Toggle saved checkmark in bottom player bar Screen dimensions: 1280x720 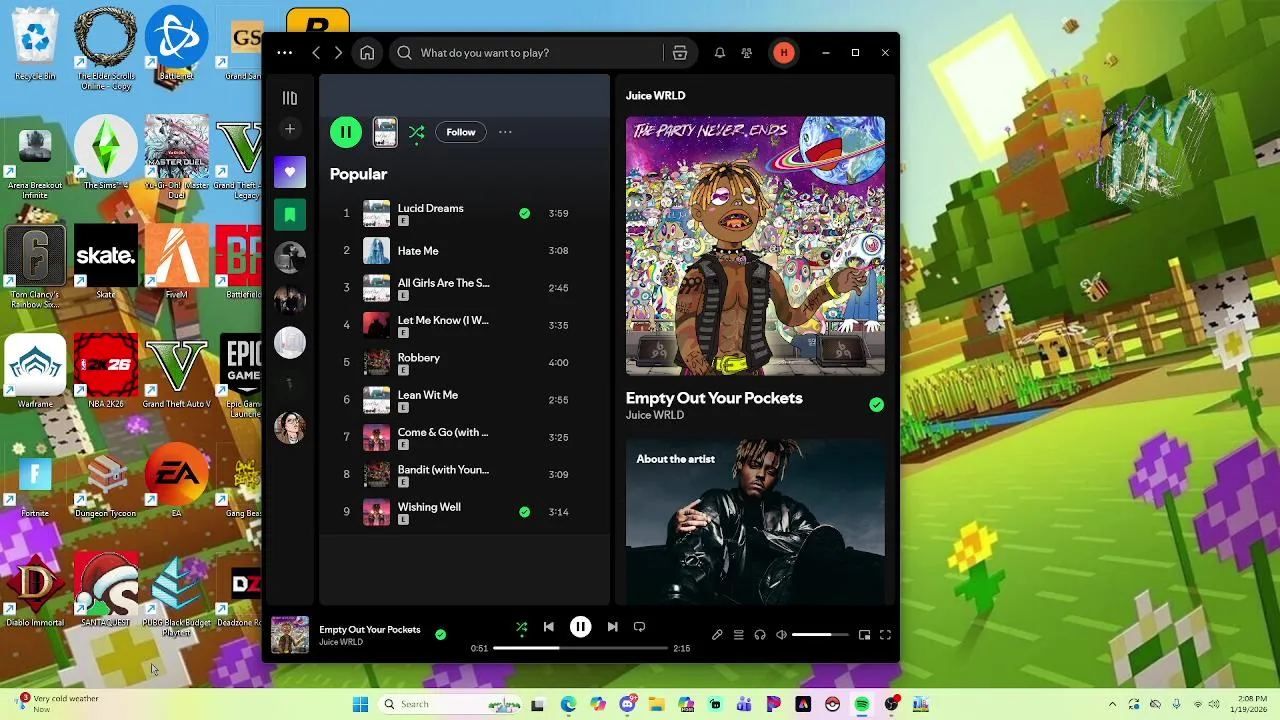tap(440, 634)
